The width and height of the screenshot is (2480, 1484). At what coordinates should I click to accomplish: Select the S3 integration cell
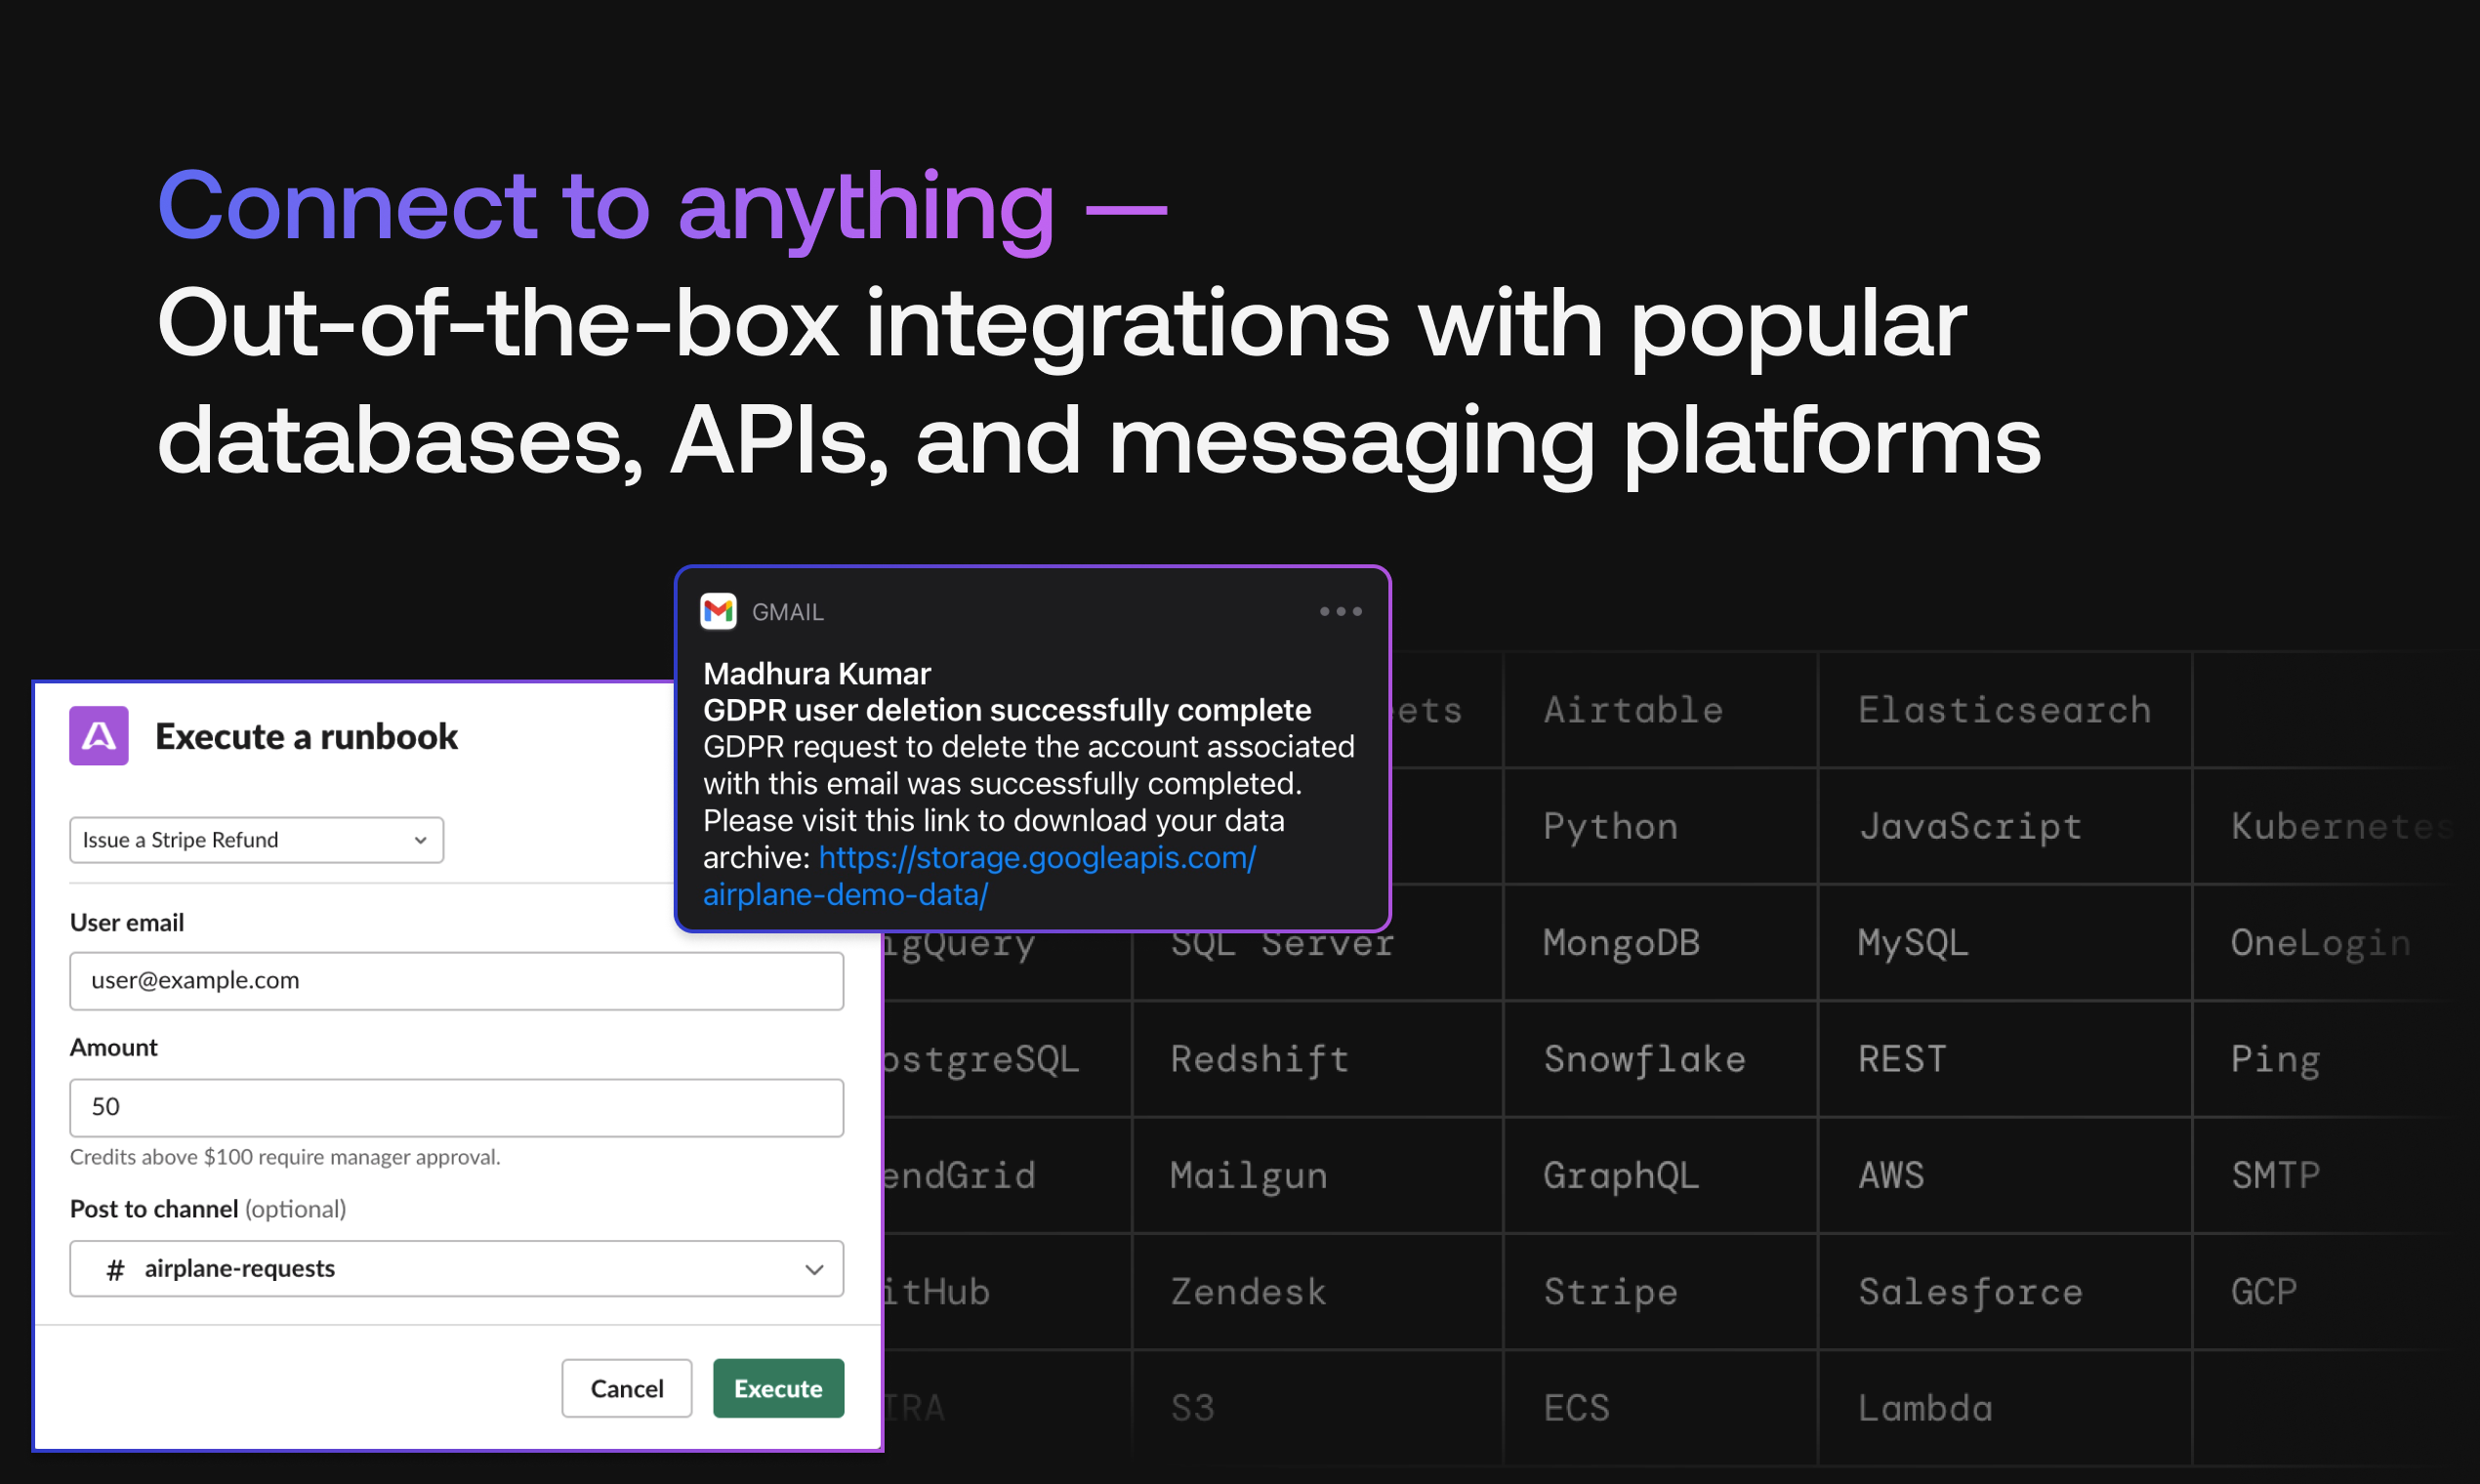pos(1317,1408)
